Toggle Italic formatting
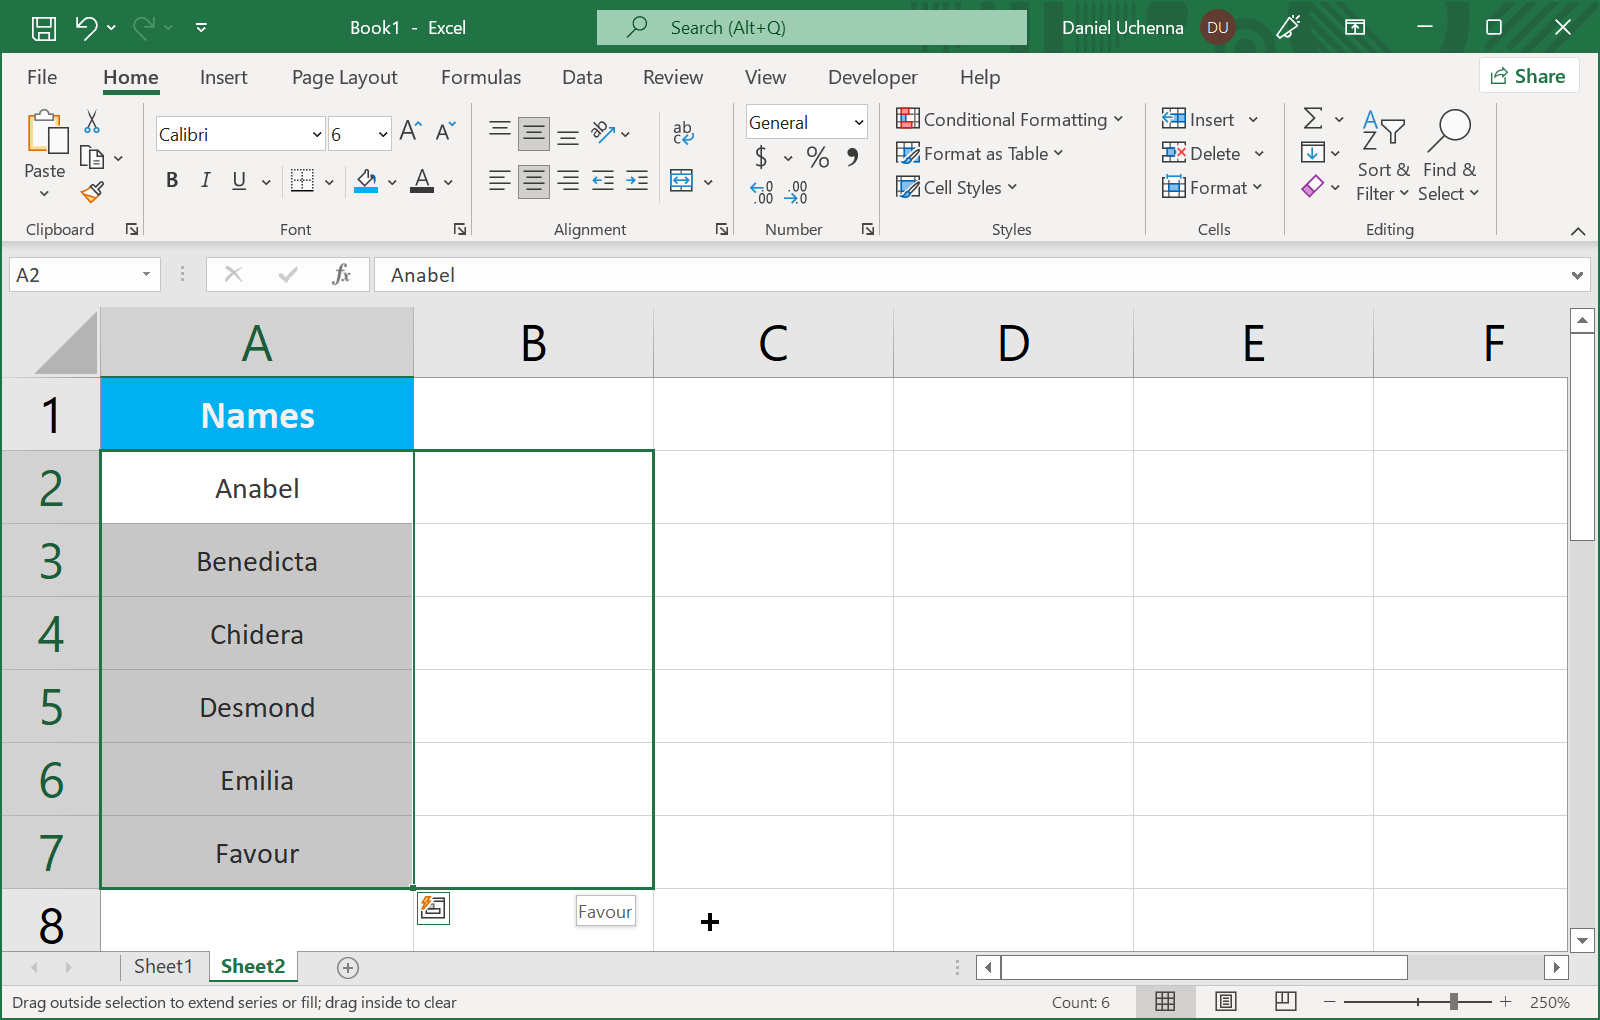 (205, 181)
